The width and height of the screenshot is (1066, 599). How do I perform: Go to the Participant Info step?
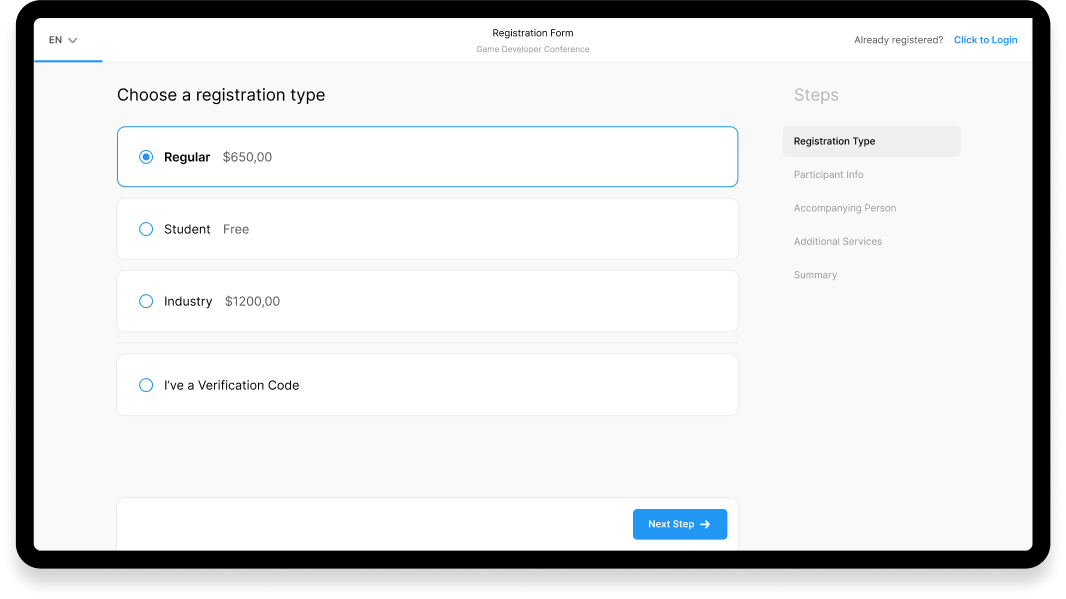(x=828, y=174)
